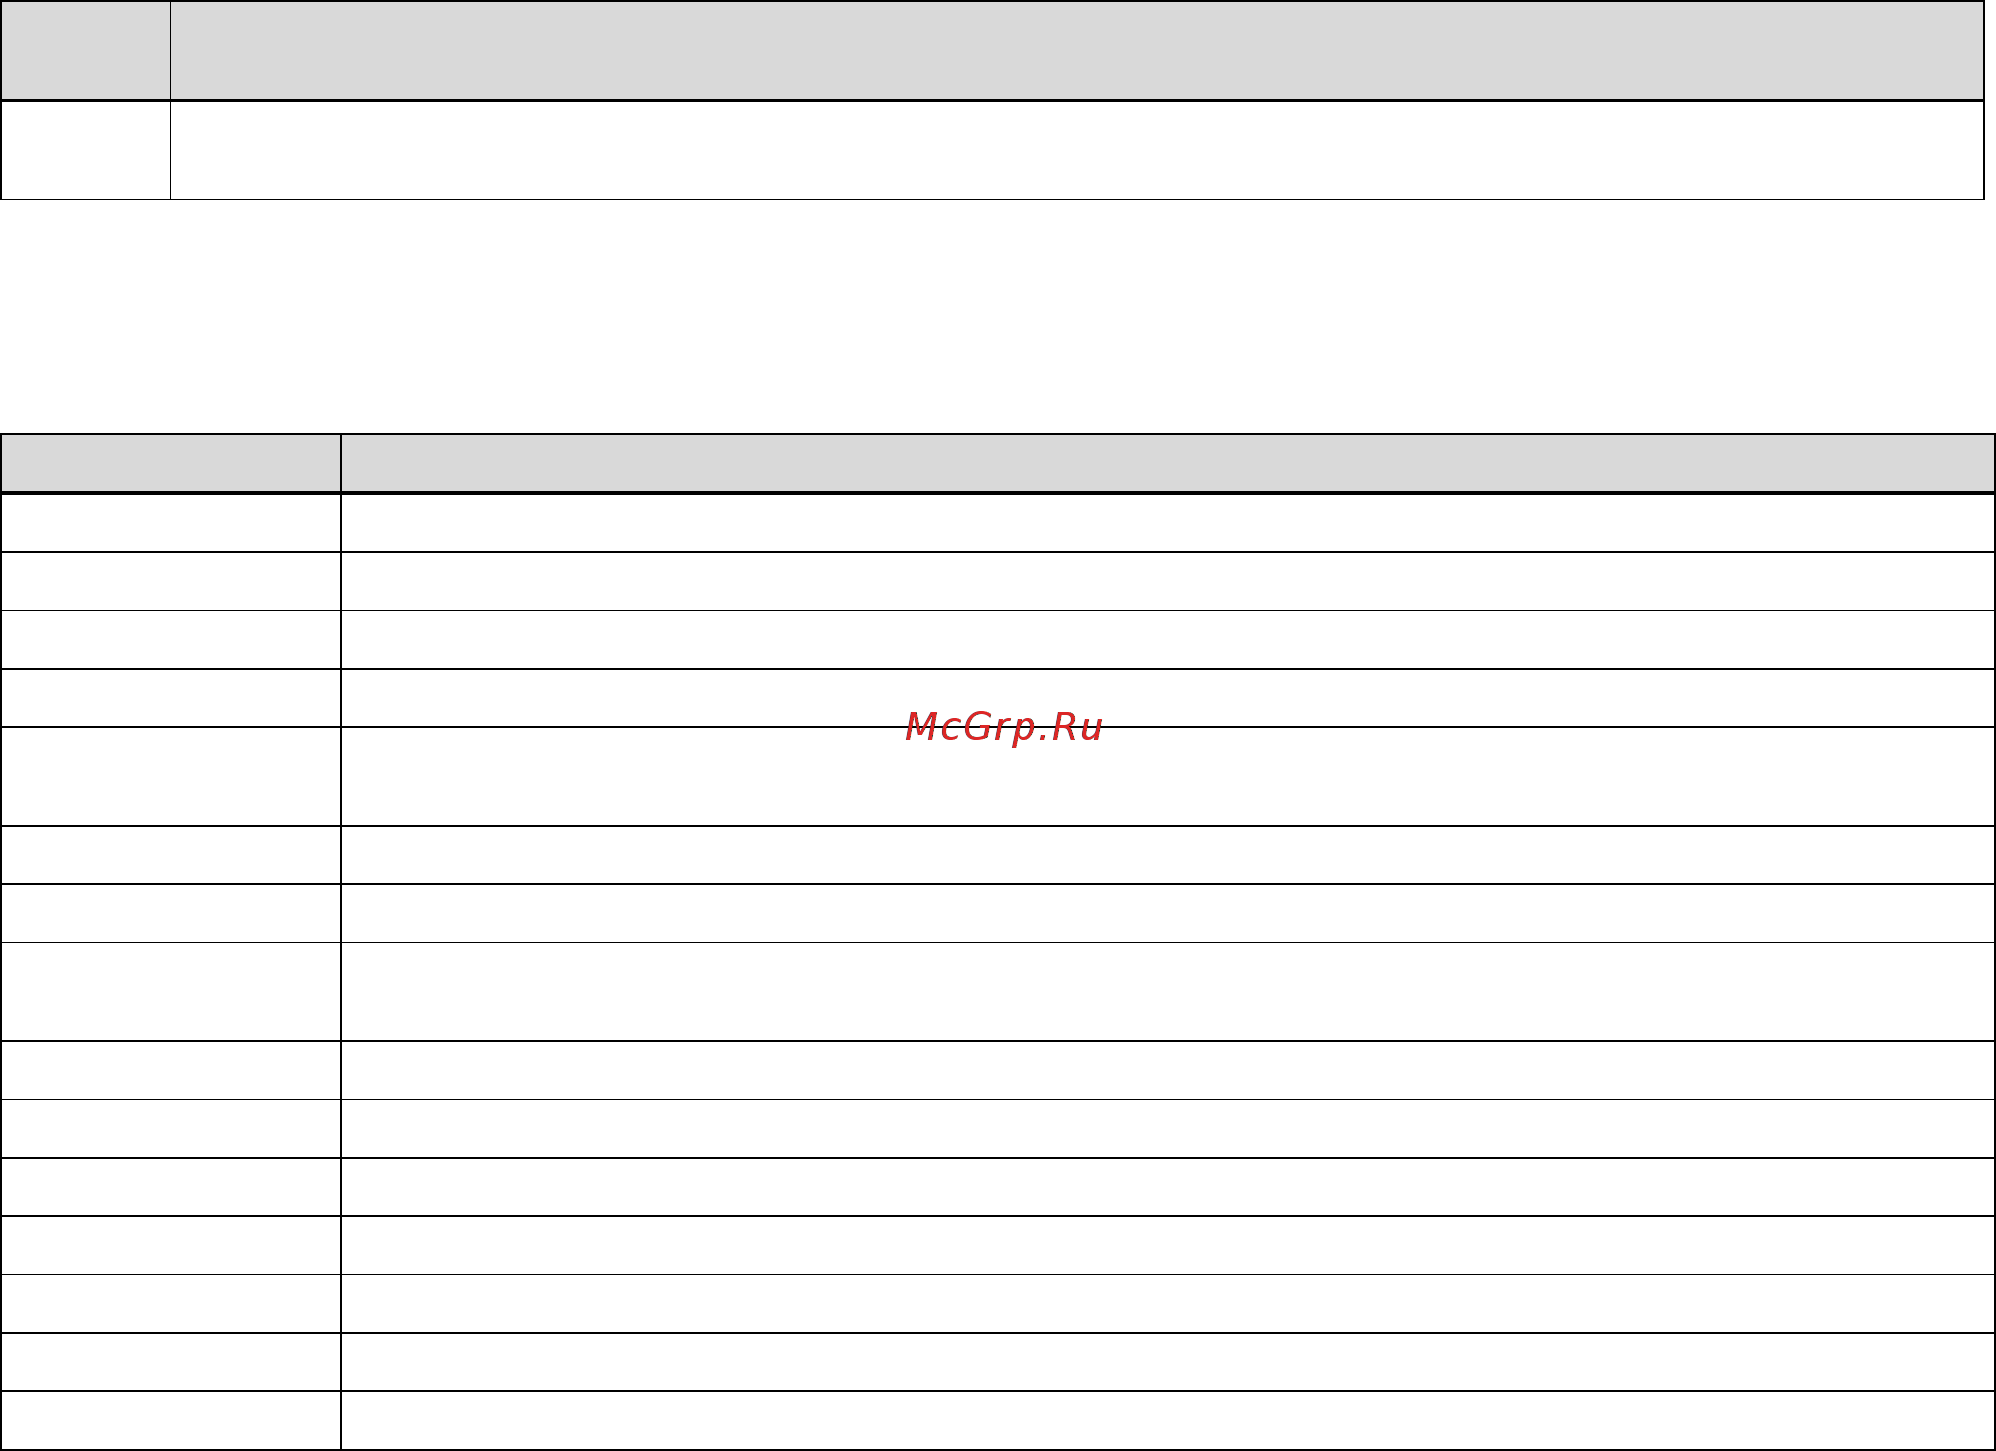Viewport: 1996px width, 1451px height.
Task: Click third-row wide cell of the lower table
Action: [1168, 640]
